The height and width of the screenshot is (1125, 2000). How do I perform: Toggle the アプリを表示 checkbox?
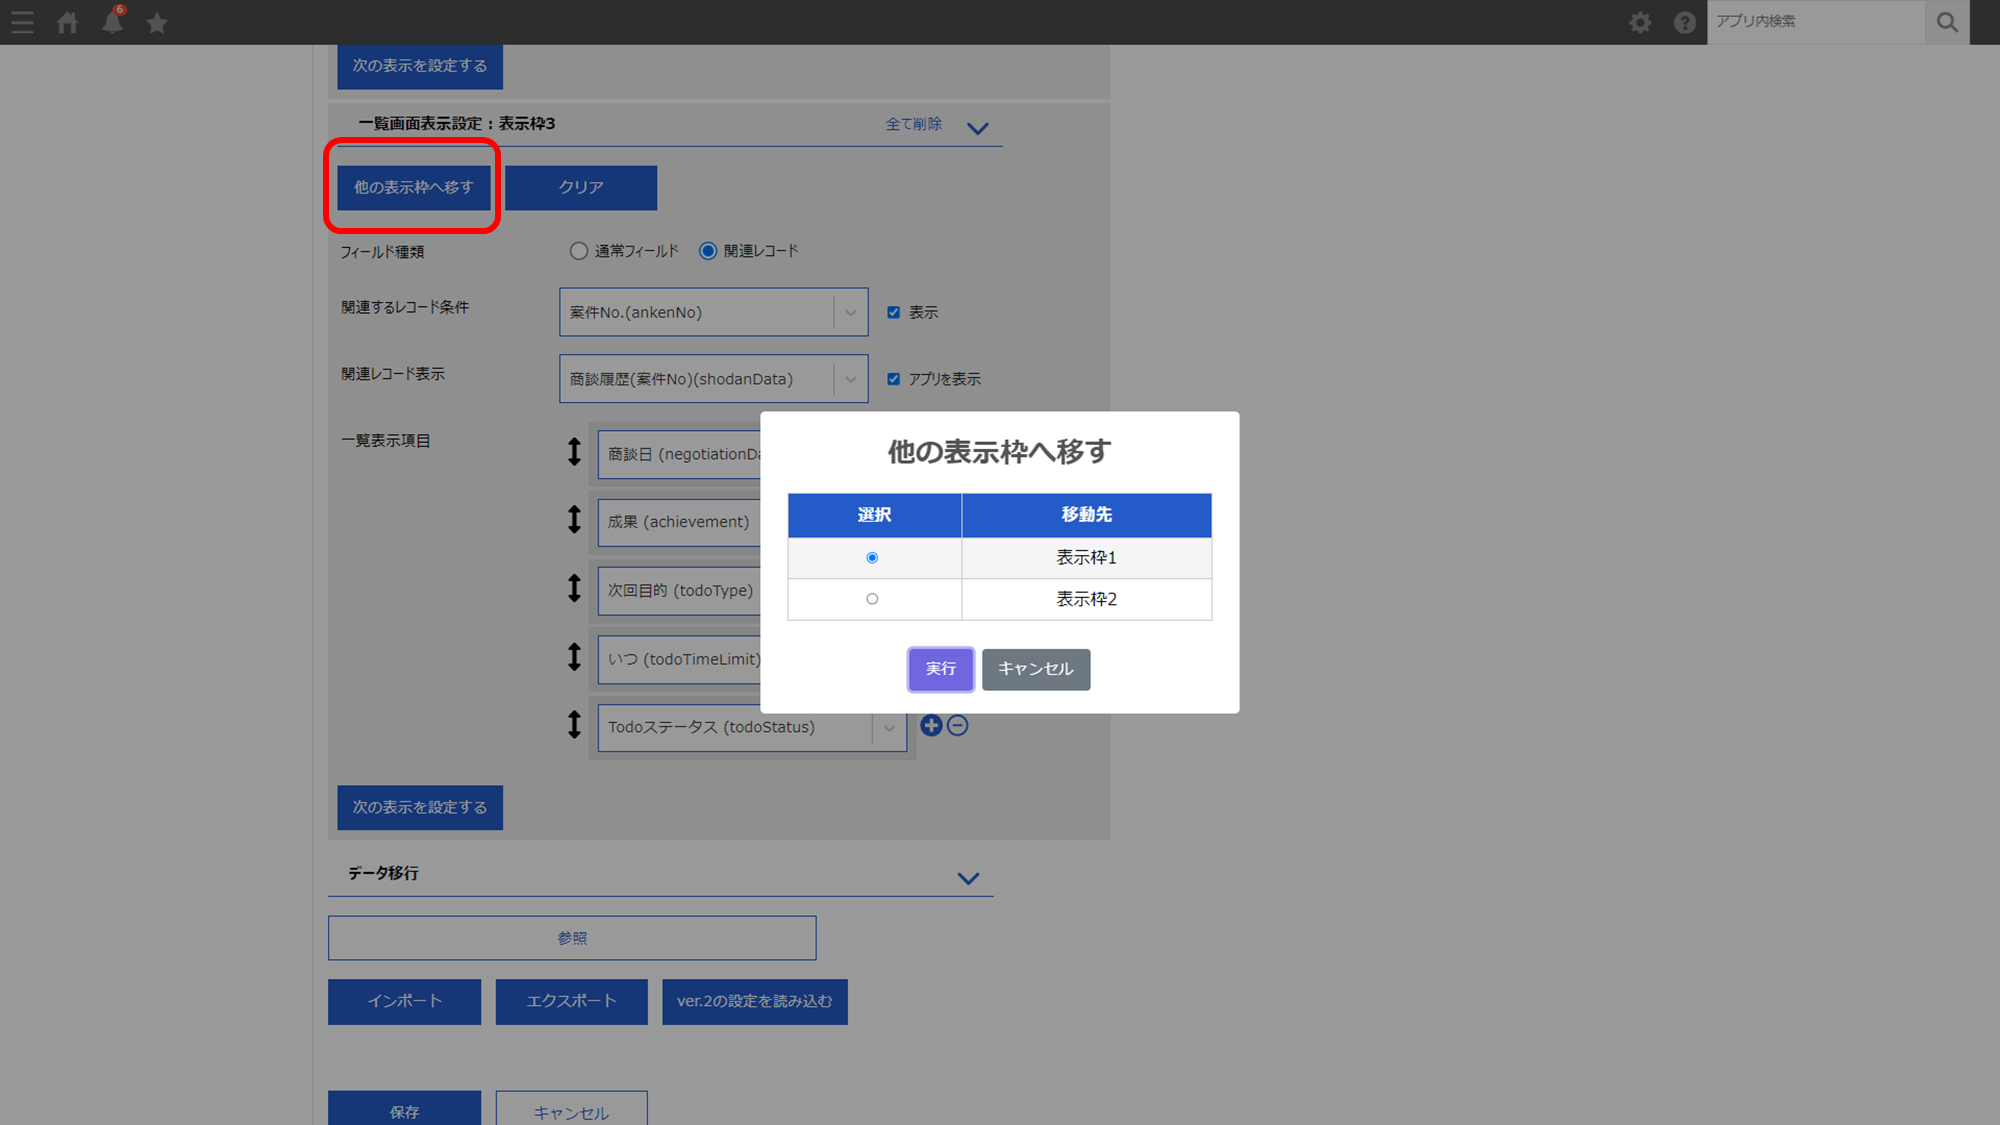894,379
